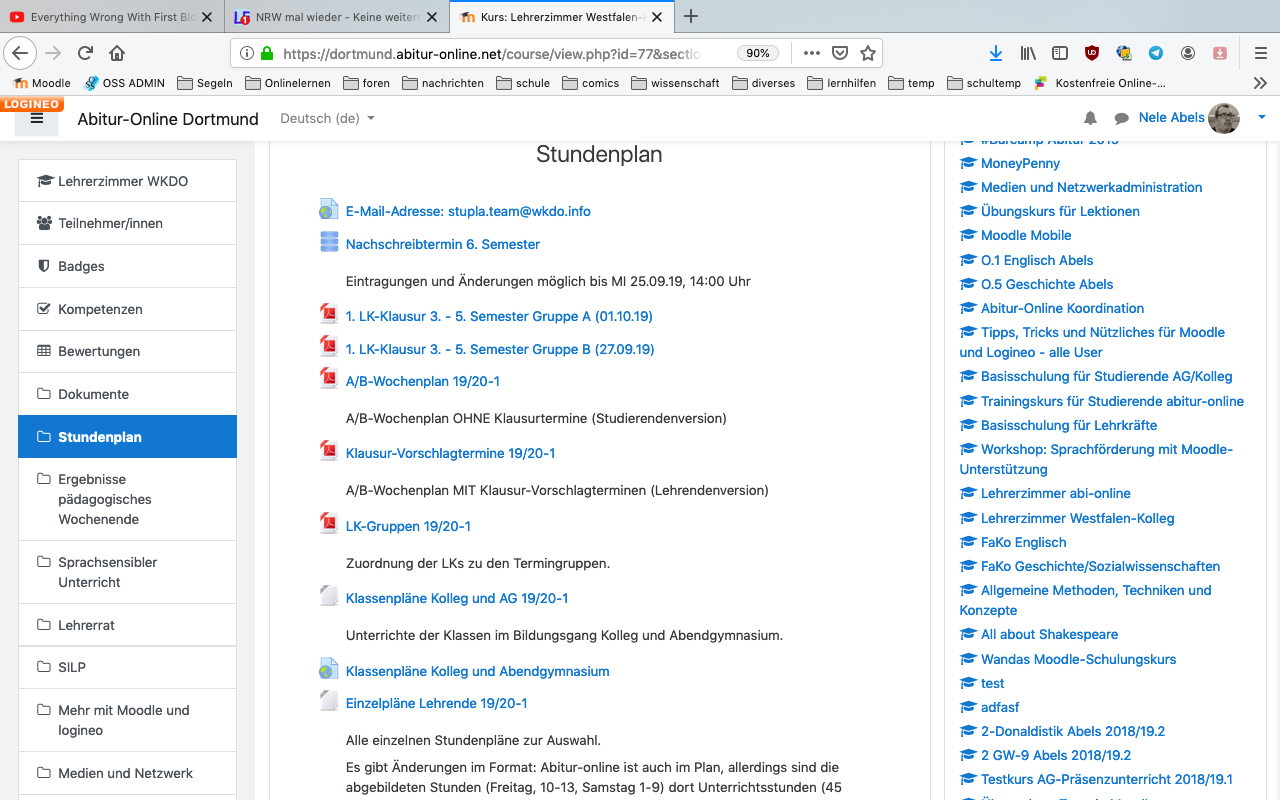The height and width of the screenshot is (800, 1280).
Task: Open the Deutsch (de) language dropdown
Action: click(x=327, y=118)
